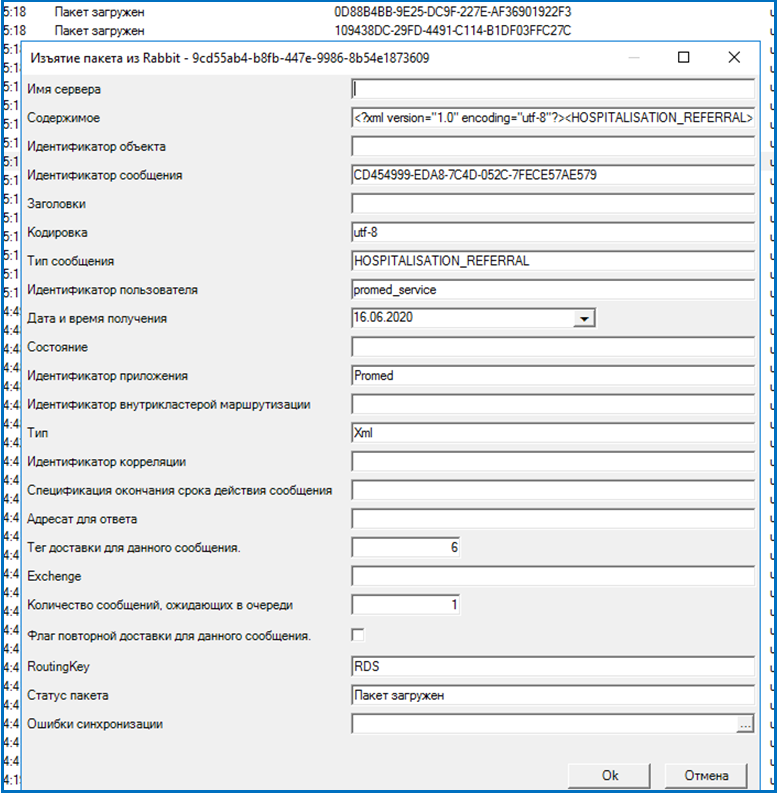The height and width of the screenshot is (793, 777).
Task: Click the RoutingKey field with RDS
Action: (x=553, y=667)
